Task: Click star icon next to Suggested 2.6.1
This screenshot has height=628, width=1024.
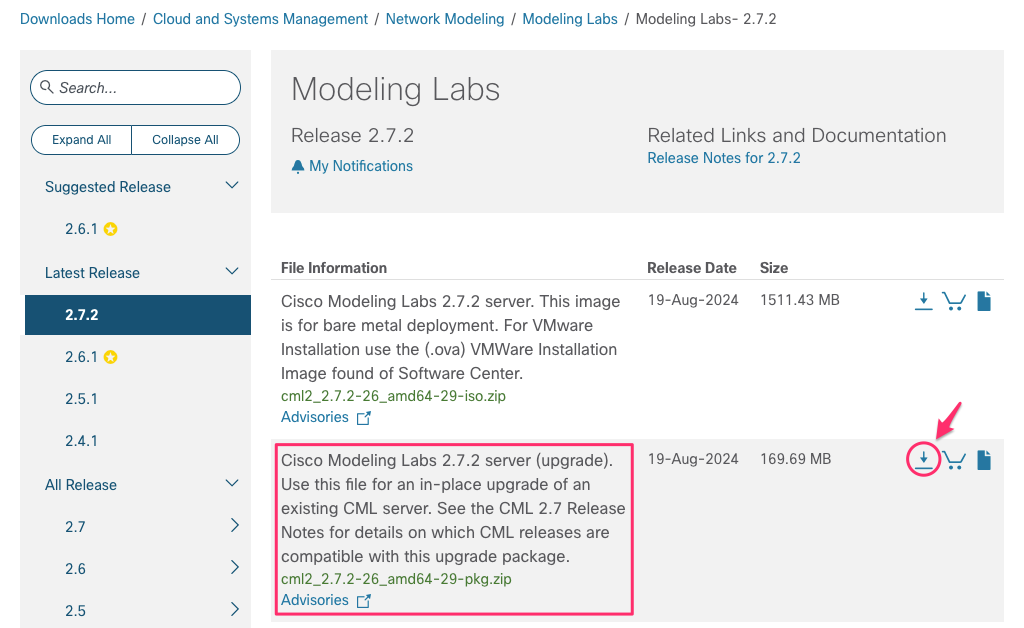Action: point(111,229)
